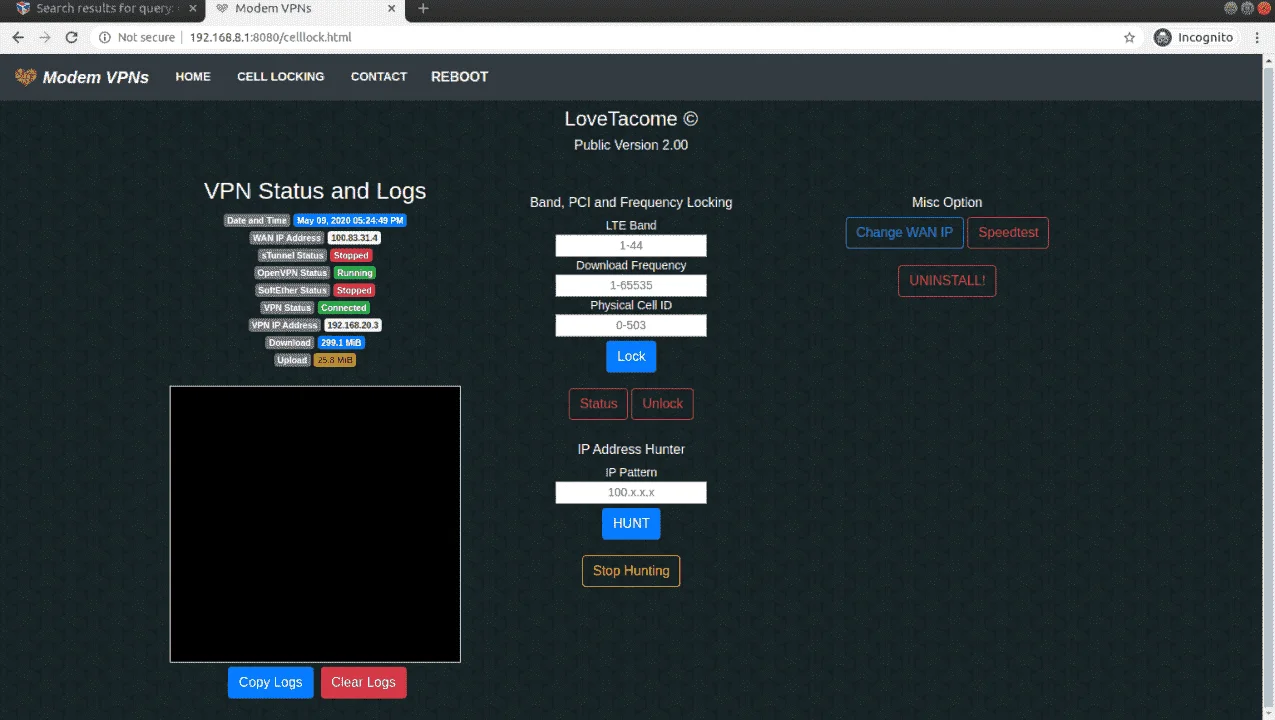The image size is (1275, 720).
Task: Focus the Download Frequency input
Action: click(631, 286)
